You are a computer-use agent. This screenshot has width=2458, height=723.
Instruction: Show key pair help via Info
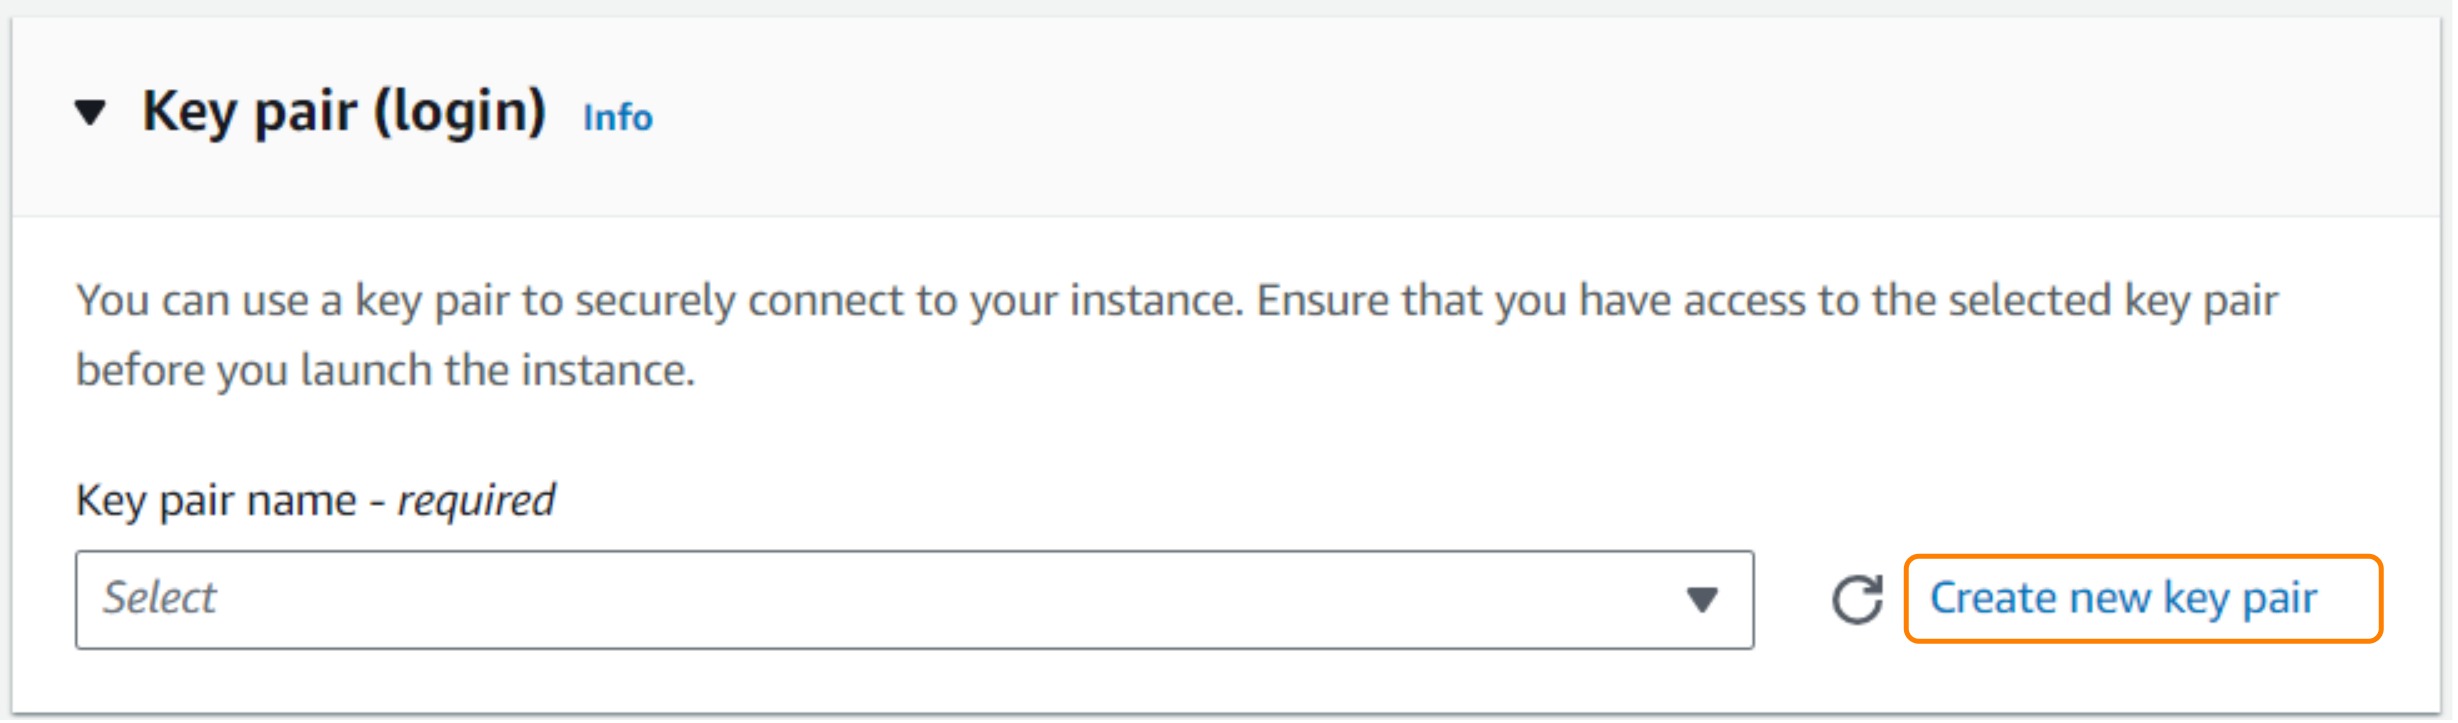click(617, 118)
